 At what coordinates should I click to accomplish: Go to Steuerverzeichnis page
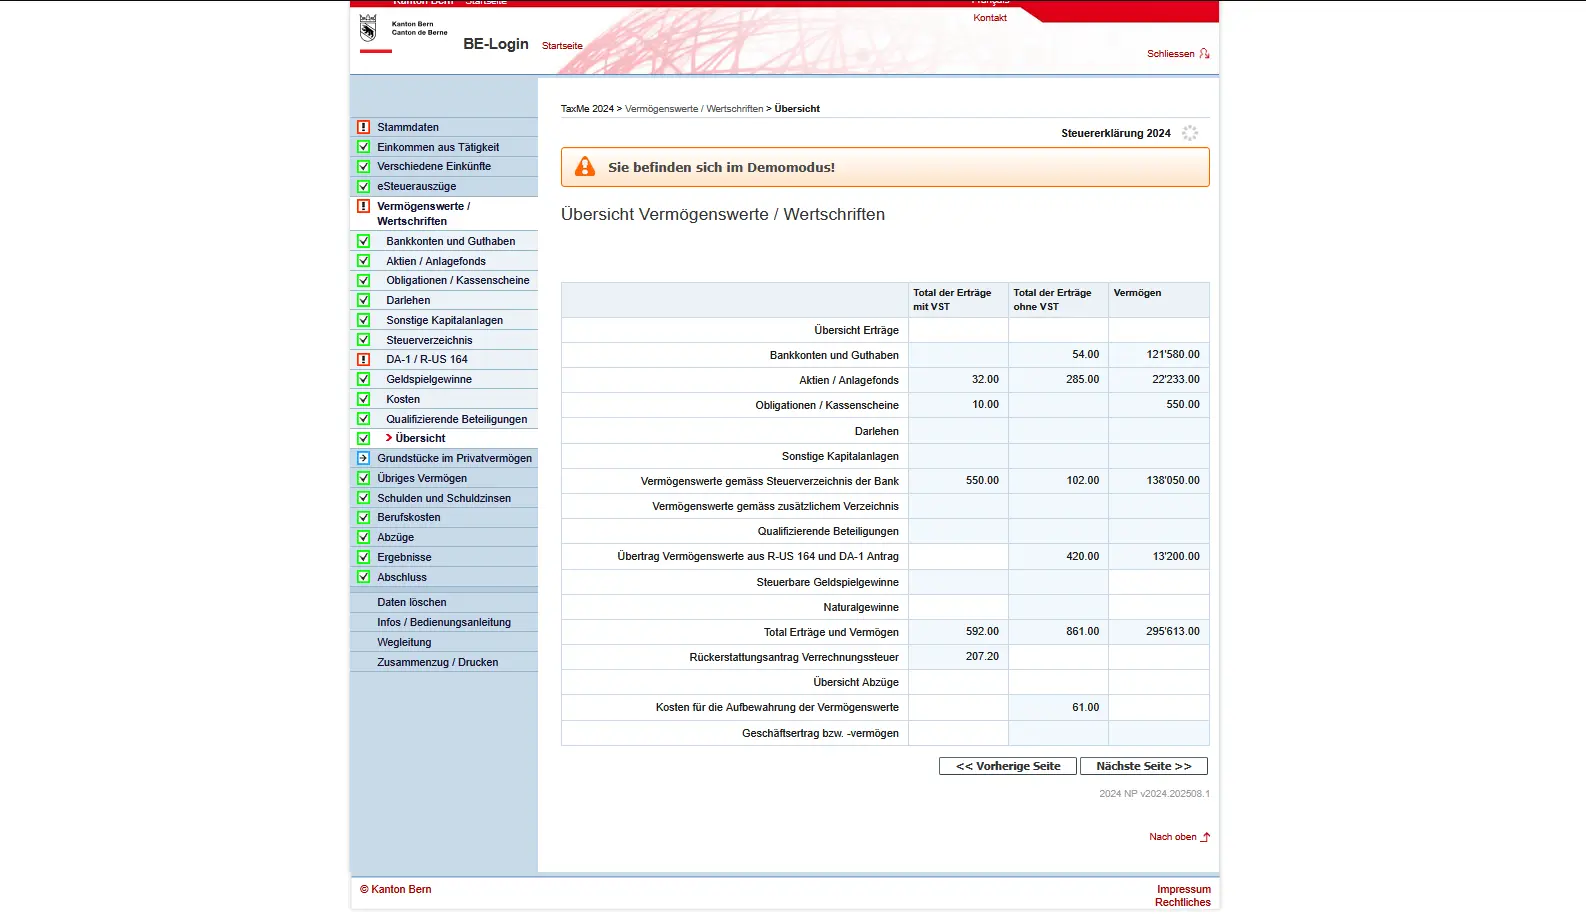click(x=429, y=340)
